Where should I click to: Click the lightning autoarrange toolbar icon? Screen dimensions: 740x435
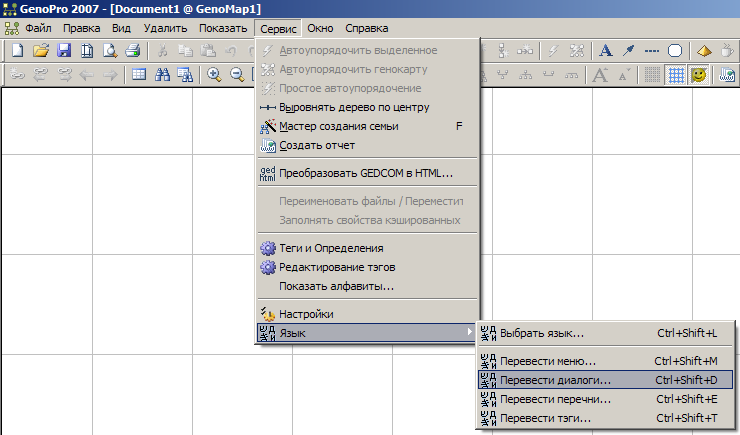point(553,50)
